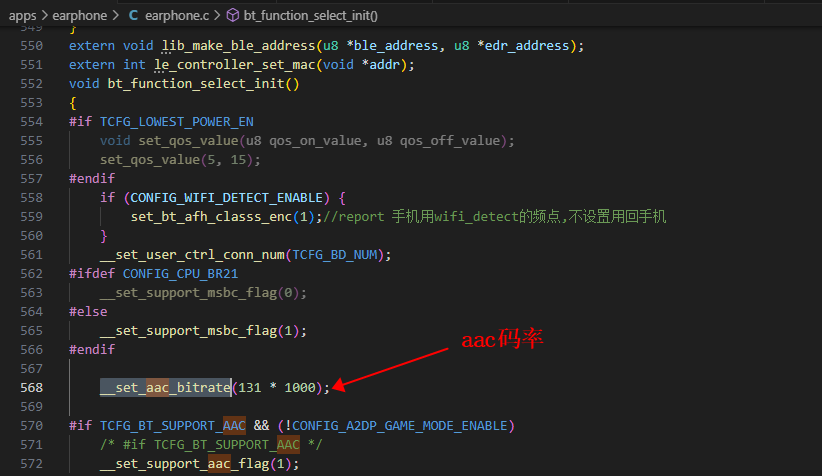This screenshot has height=476, width=822.
Task: Click #else directive on line 564
Action: coord(88,312)
